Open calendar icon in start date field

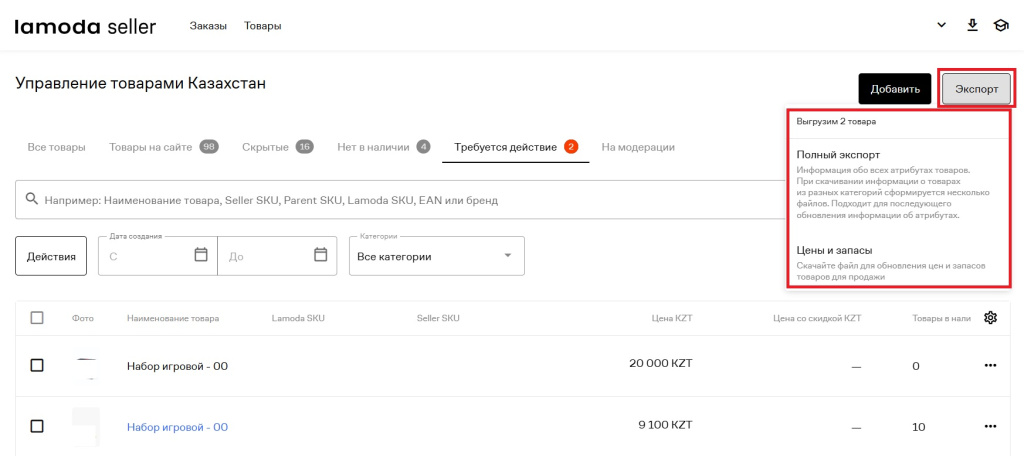click(x=201, y=255)
